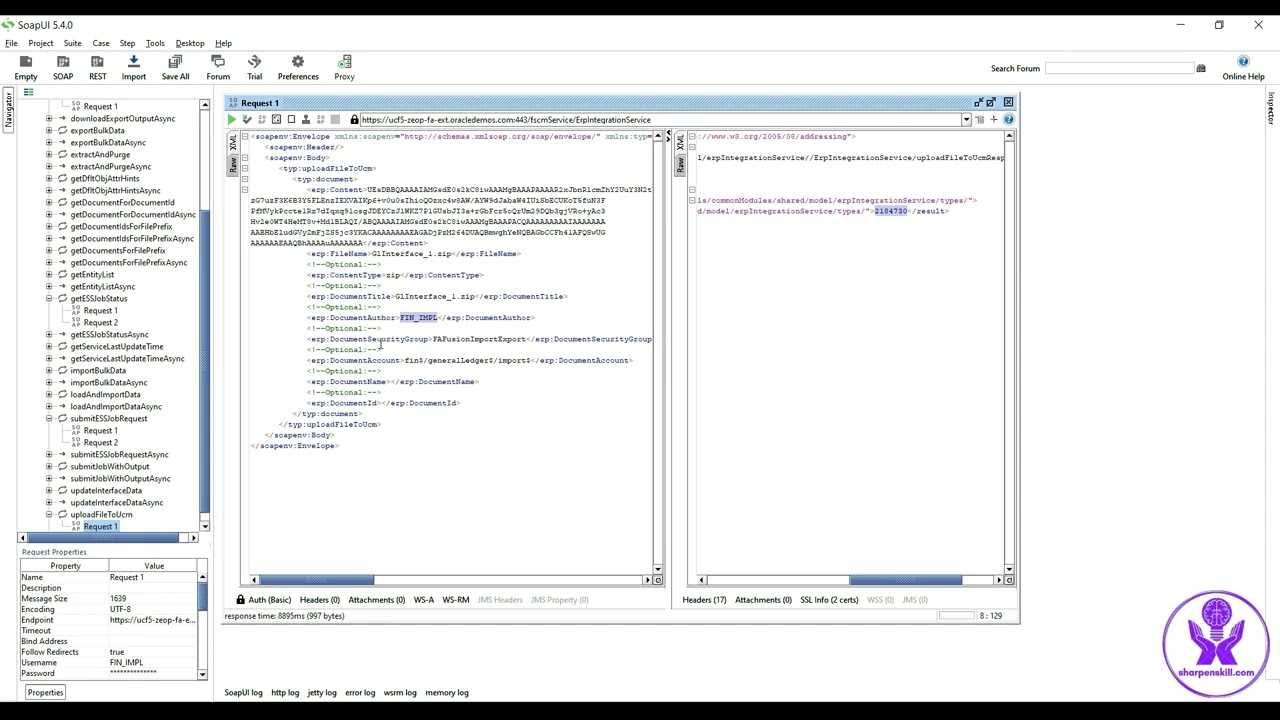Click the Properties button
Image resolution: width=1280 pixels, height=720 pixels.
click(45, 692)
